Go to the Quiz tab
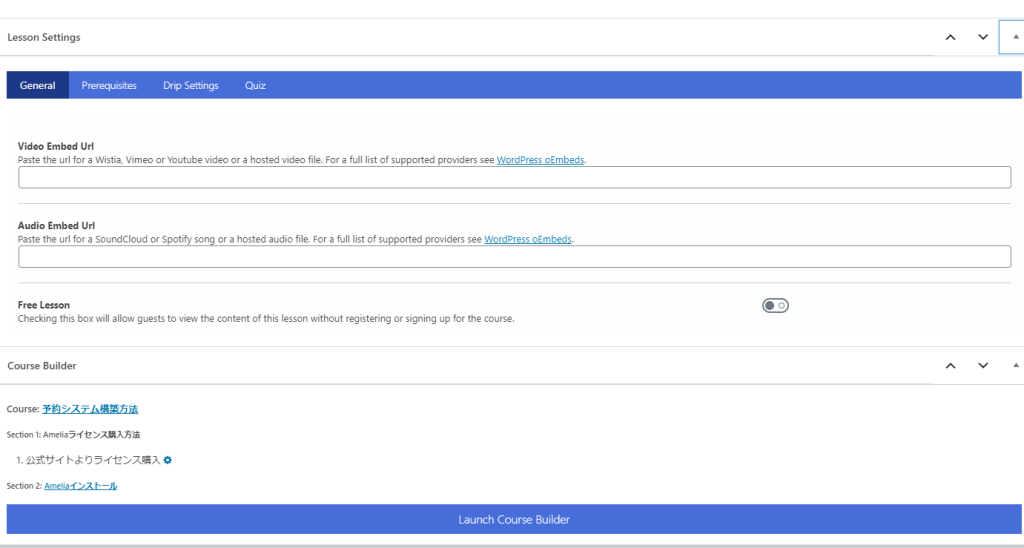 coord(255,86)
